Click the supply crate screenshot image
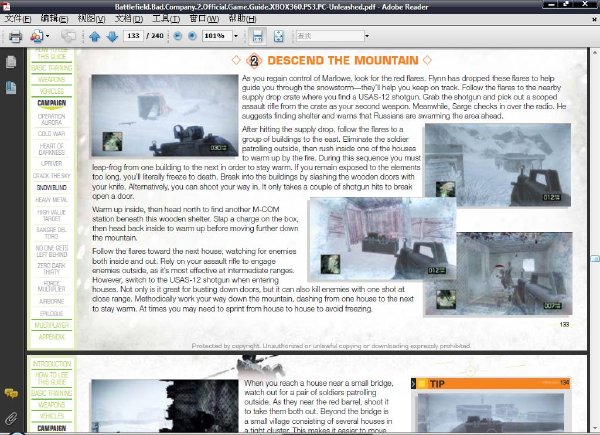 (x=165, y=116)
